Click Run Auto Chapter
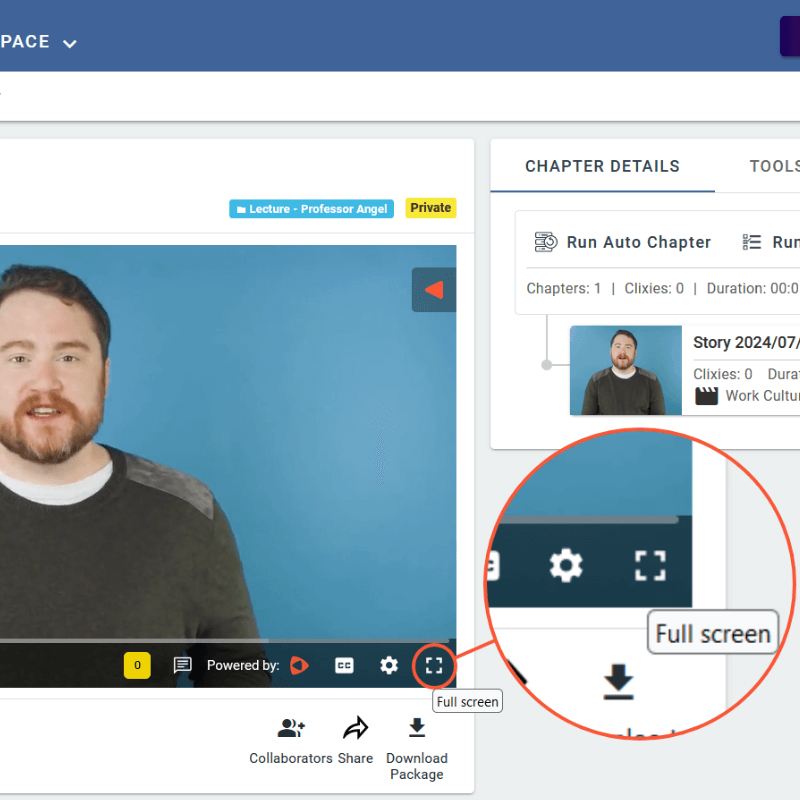 point(622,242)
